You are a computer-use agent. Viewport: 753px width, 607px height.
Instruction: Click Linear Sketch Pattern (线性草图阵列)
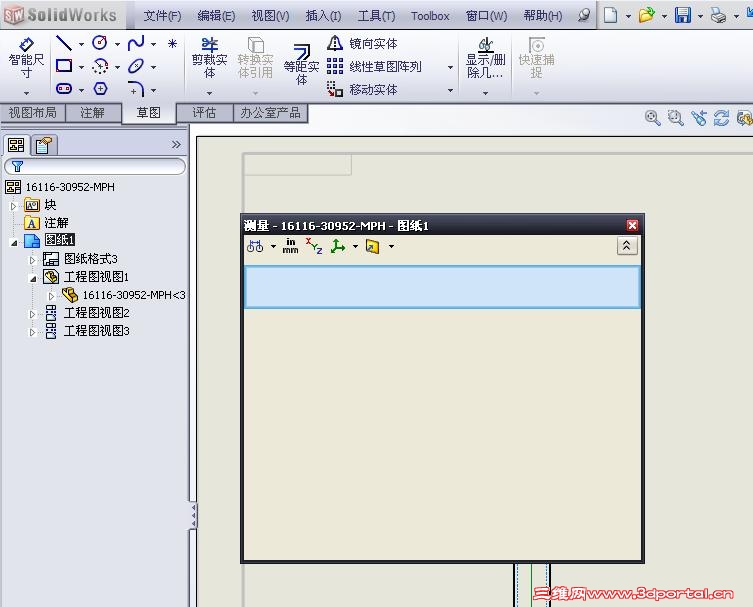point(374,66)
